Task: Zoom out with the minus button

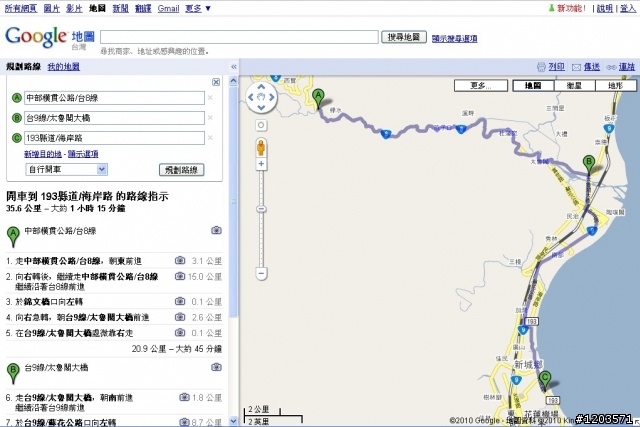Action: 261,273
